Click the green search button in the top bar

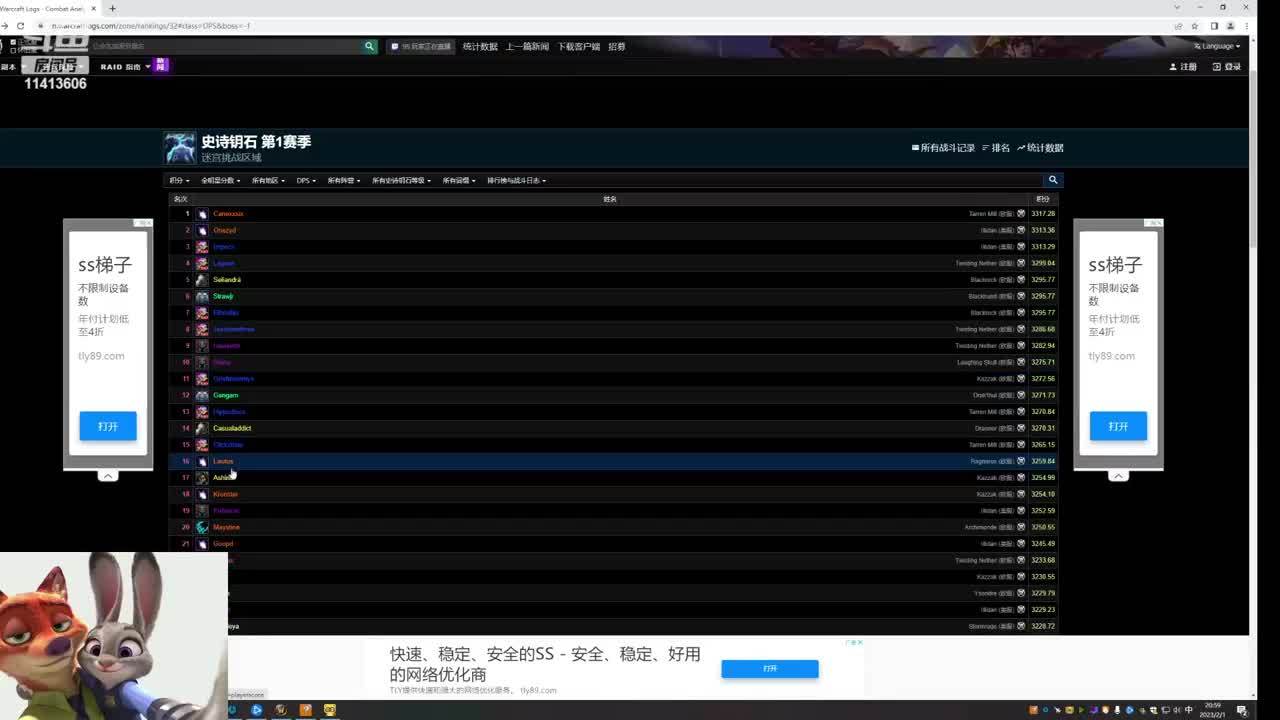pos(369,46)
